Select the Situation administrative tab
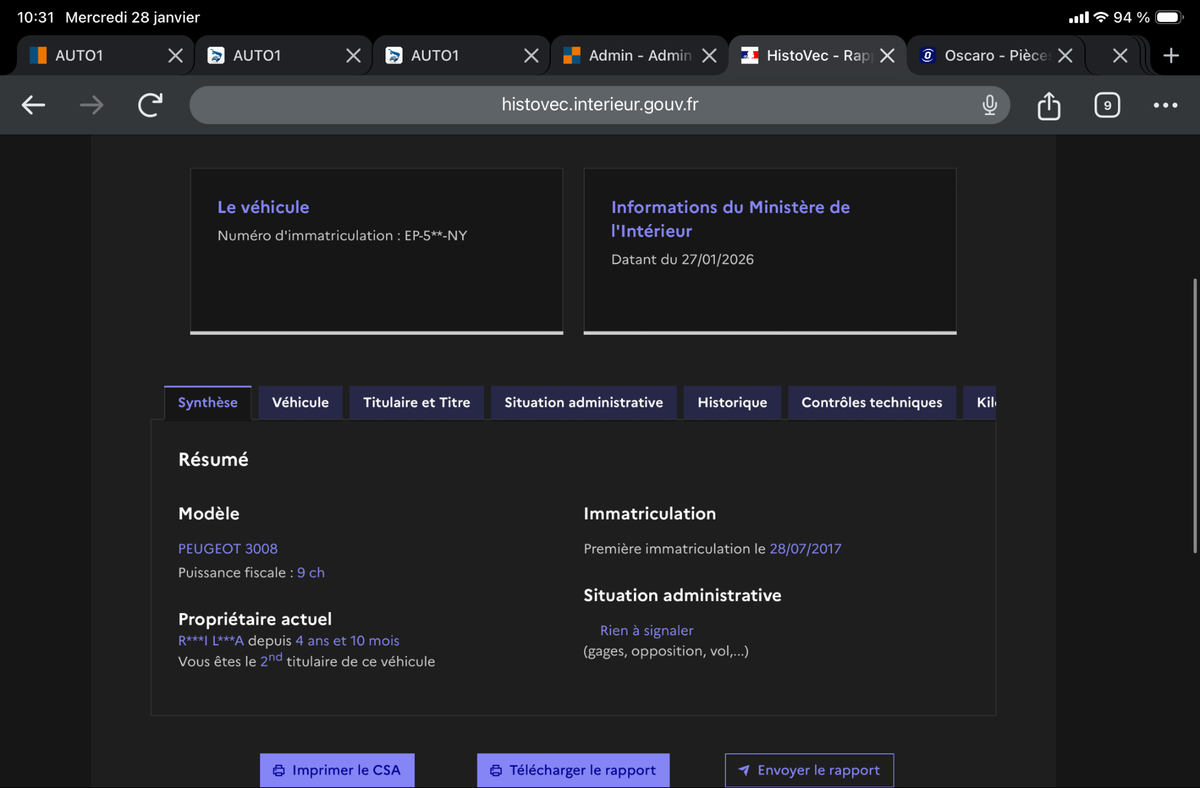The image size is (1200, 788). coord(583,402)
